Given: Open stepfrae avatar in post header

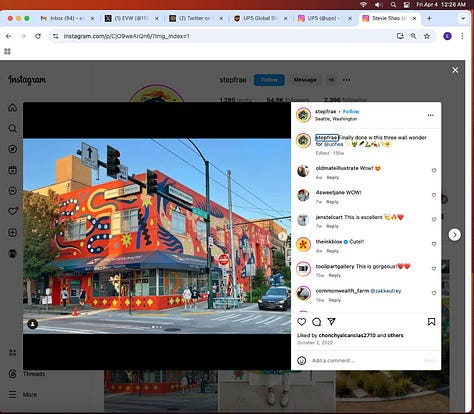Looking at the screenshot, I should 303,115.
